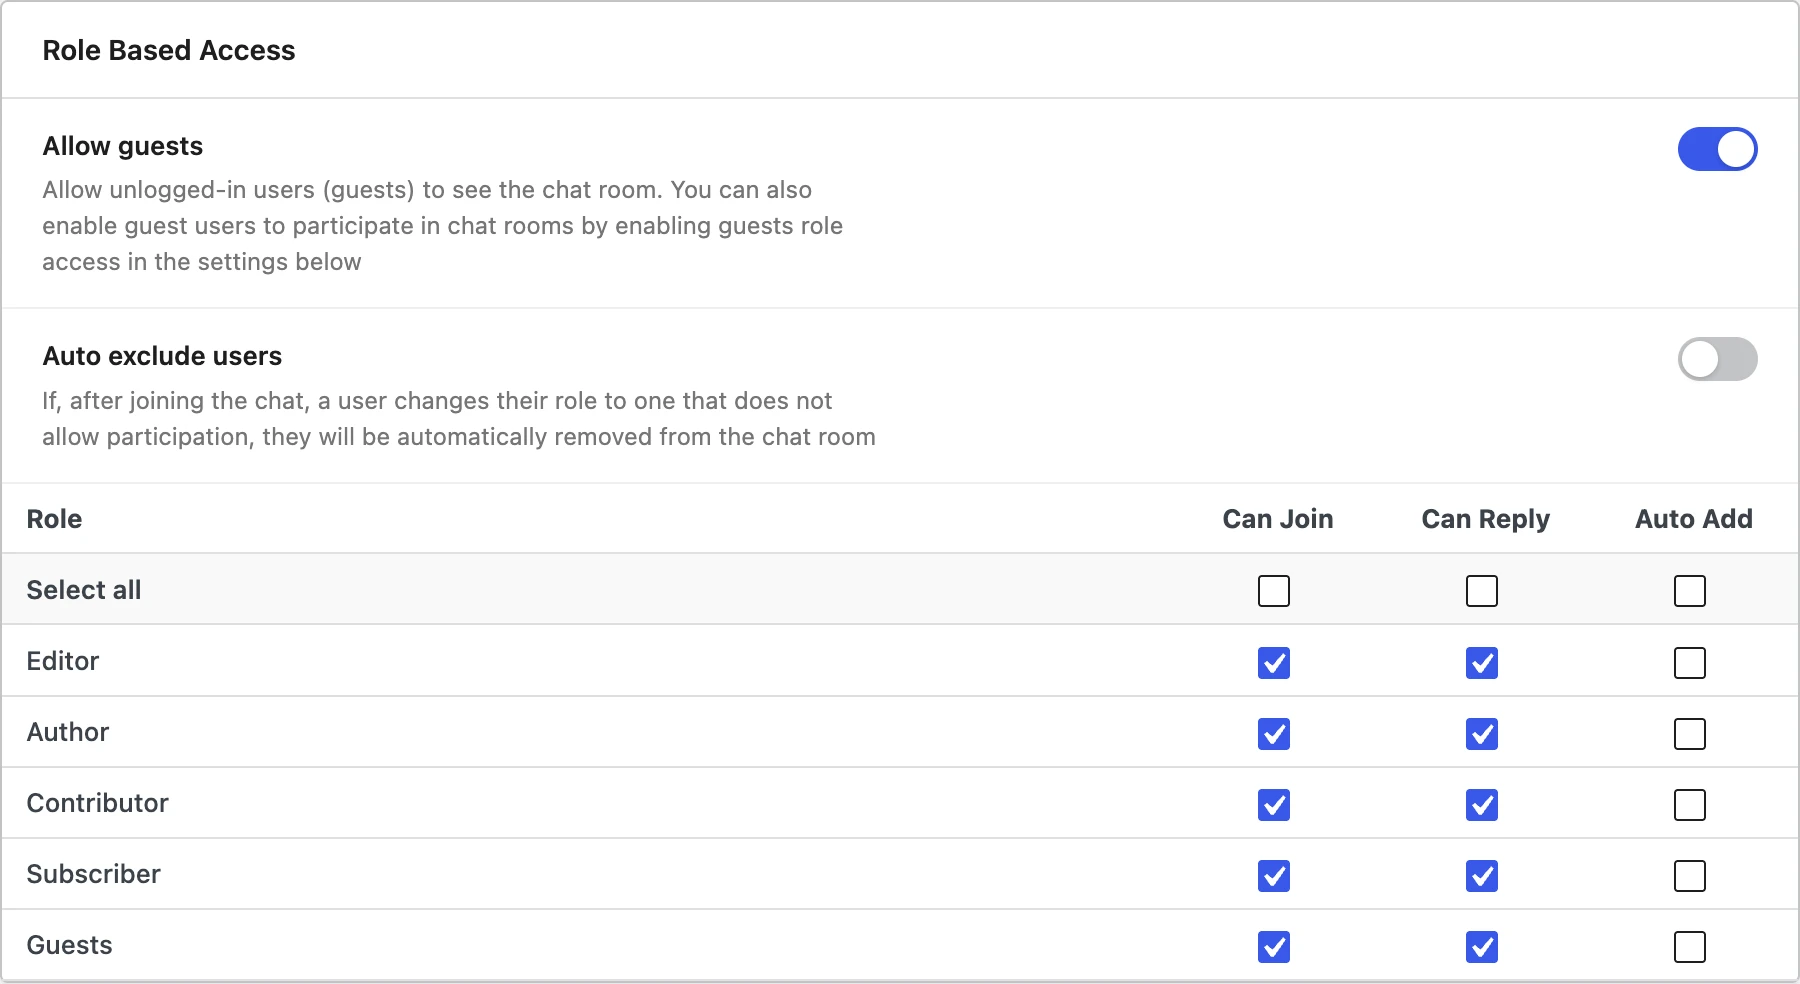This screenshot has height=984, width=1800.
Task: Uncheck Guests Can Join checkbox
Action: click(x=1274, y=947)
